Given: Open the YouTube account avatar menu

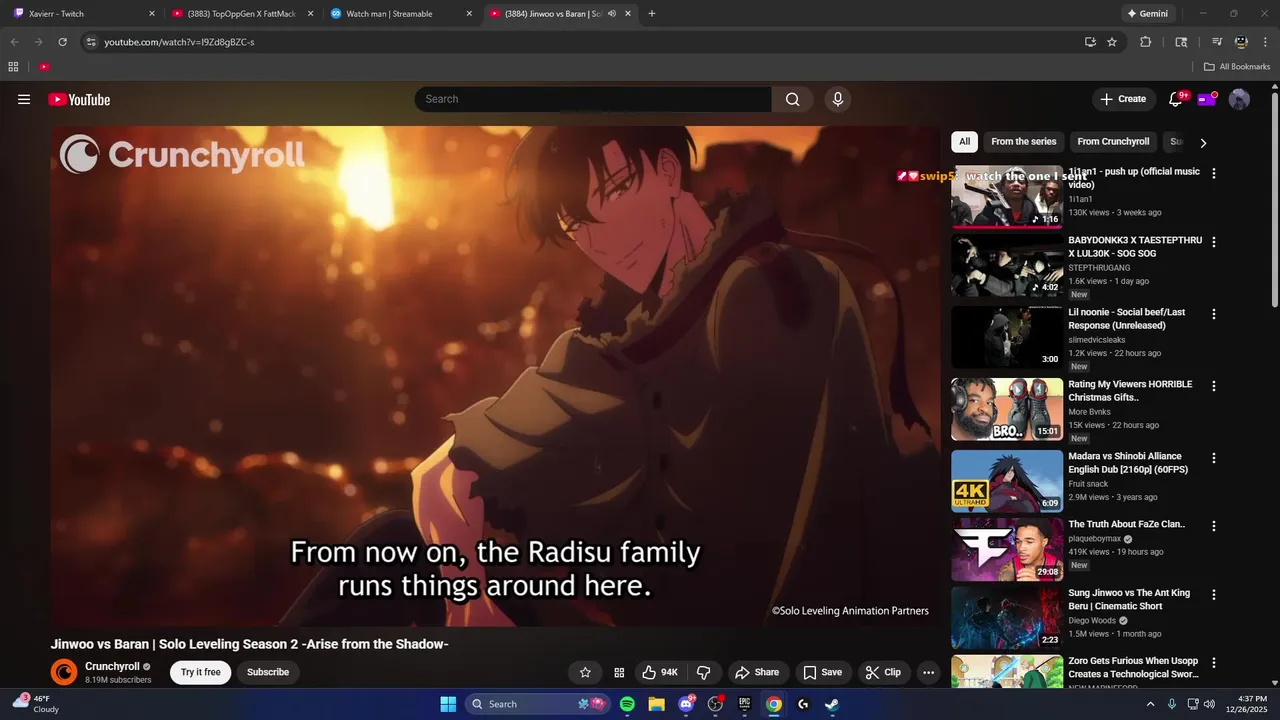Looking at the screenshot, I should tap(1239, 99).
